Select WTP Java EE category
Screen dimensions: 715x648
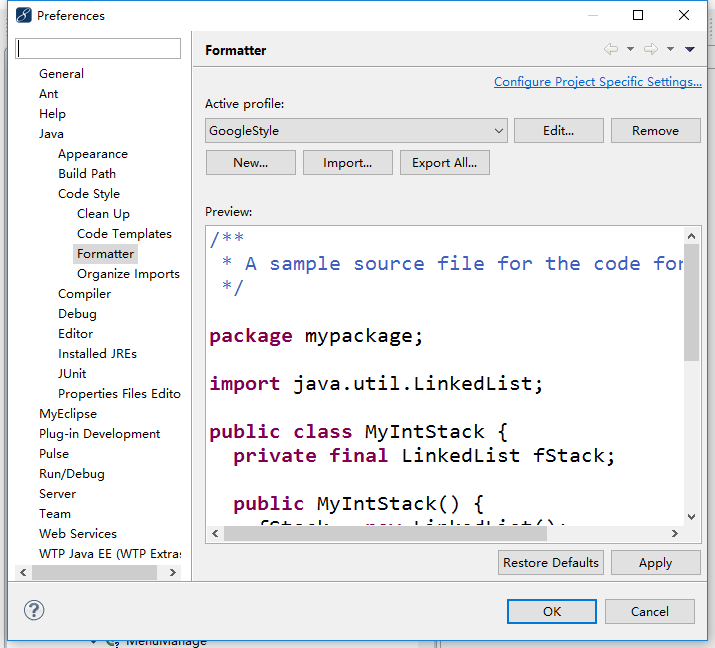(110, 554)
